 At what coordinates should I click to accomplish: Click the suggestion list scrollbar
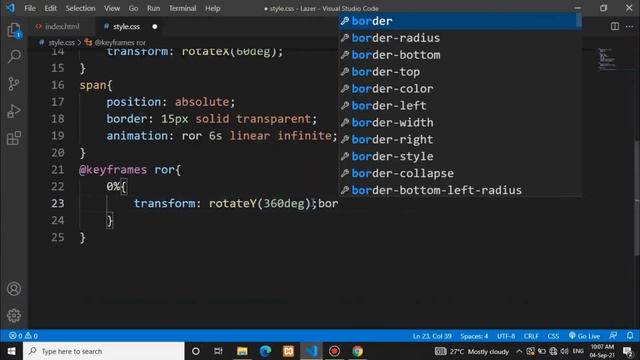pos(579,21)
